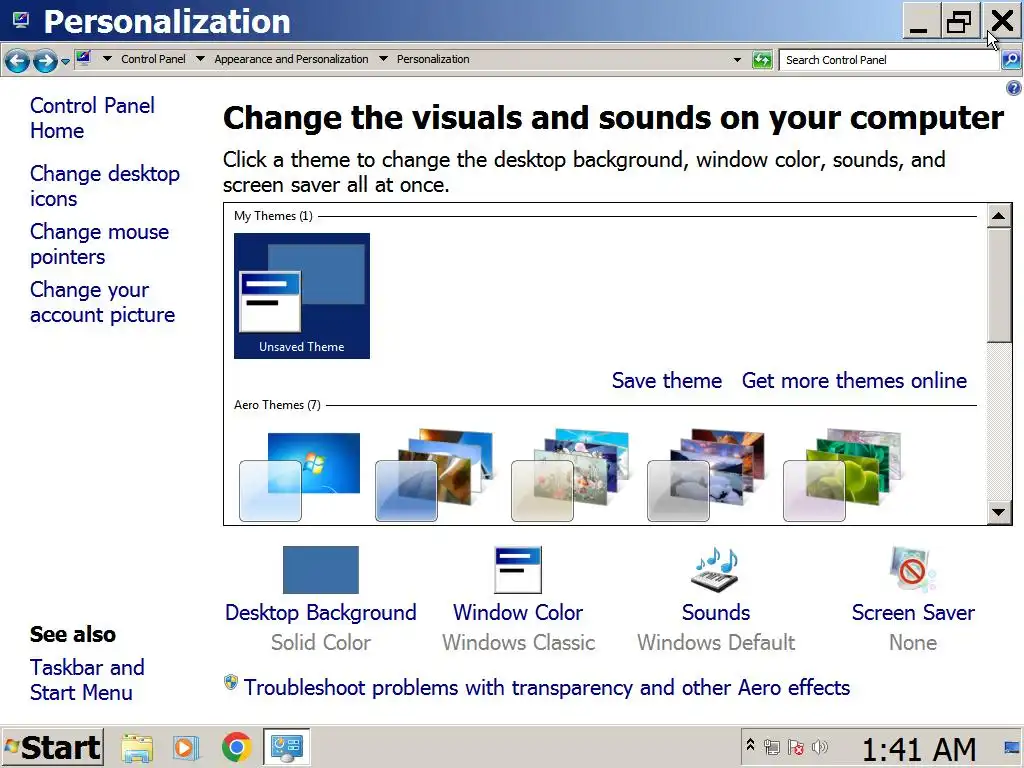
Task: Click the Sounds keyboard notes icon
Action: pos(716,569)
